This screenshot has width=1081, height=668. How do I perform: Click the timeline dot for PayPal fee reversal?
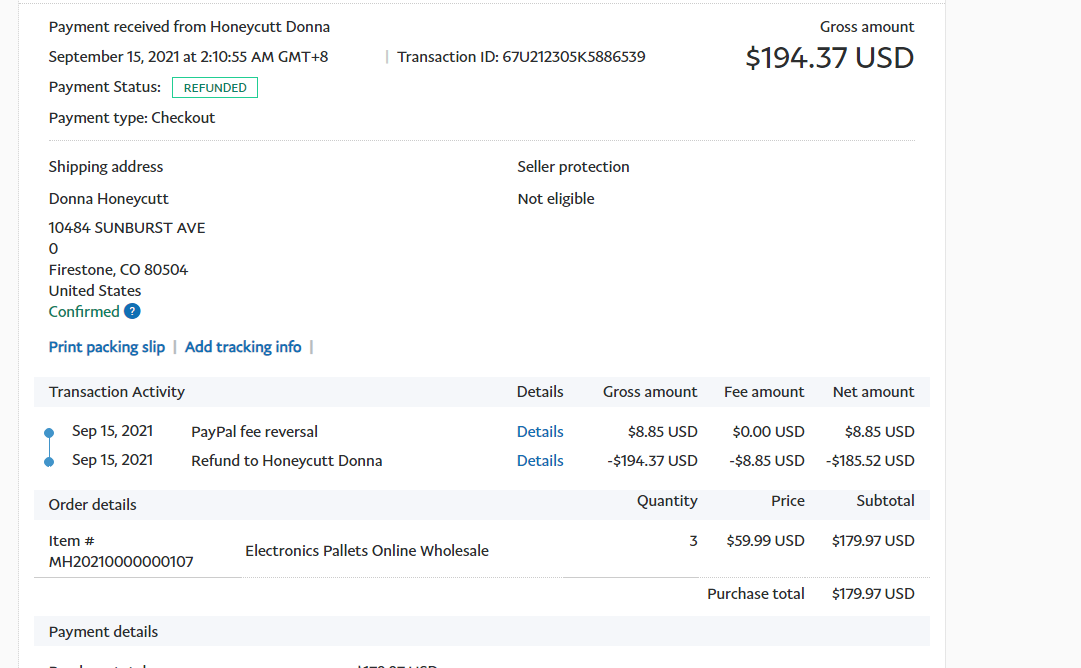click(x=49, y=433)
